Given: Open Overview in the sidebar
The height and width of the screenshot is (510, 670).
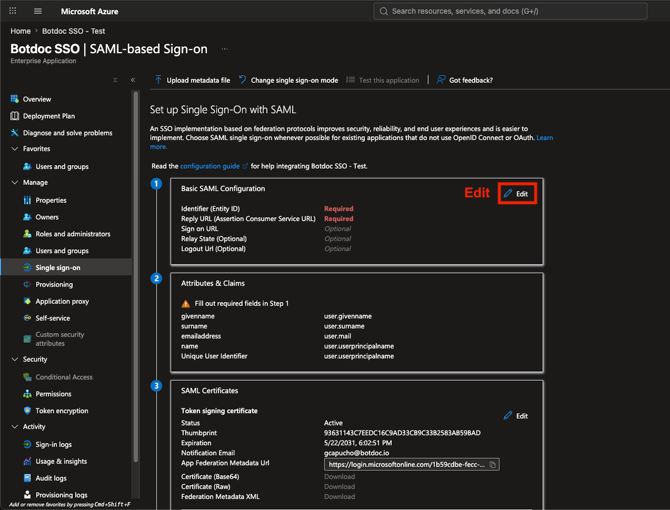Looking at the screenshot, I should pyautogui.click(x=37, y=99).
